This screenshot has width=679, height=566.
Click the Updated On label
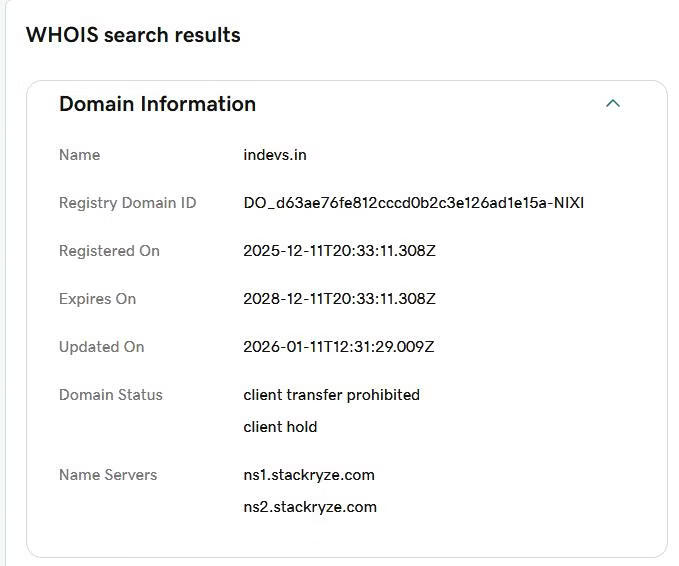101,347
